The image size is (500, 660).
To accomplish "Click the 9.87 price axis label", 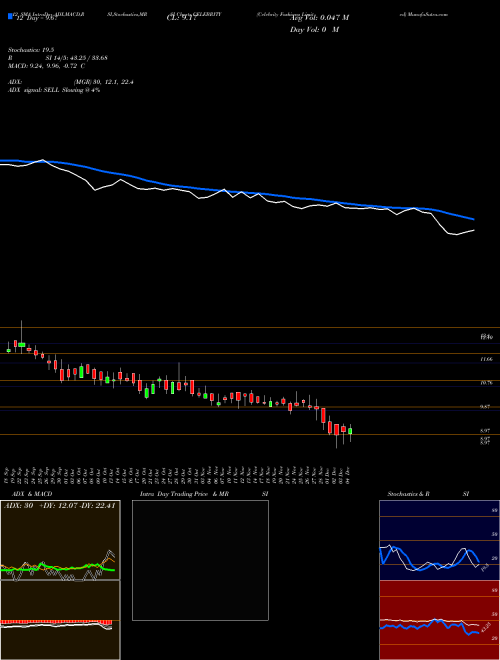I will (x=486, y=407).
